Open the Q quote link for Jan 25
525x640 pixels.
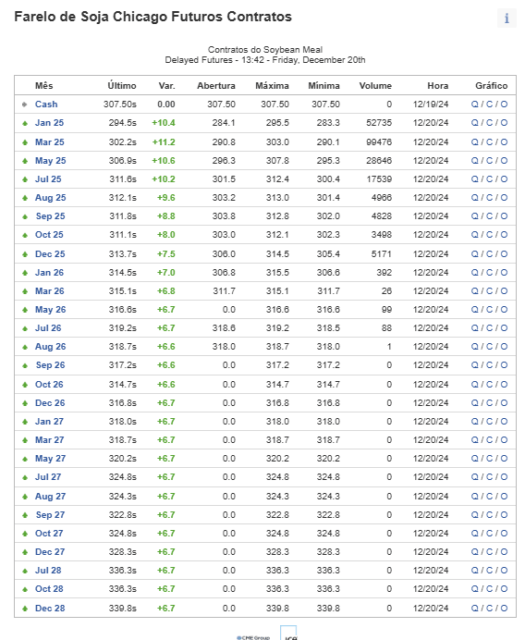pos(474,123)
